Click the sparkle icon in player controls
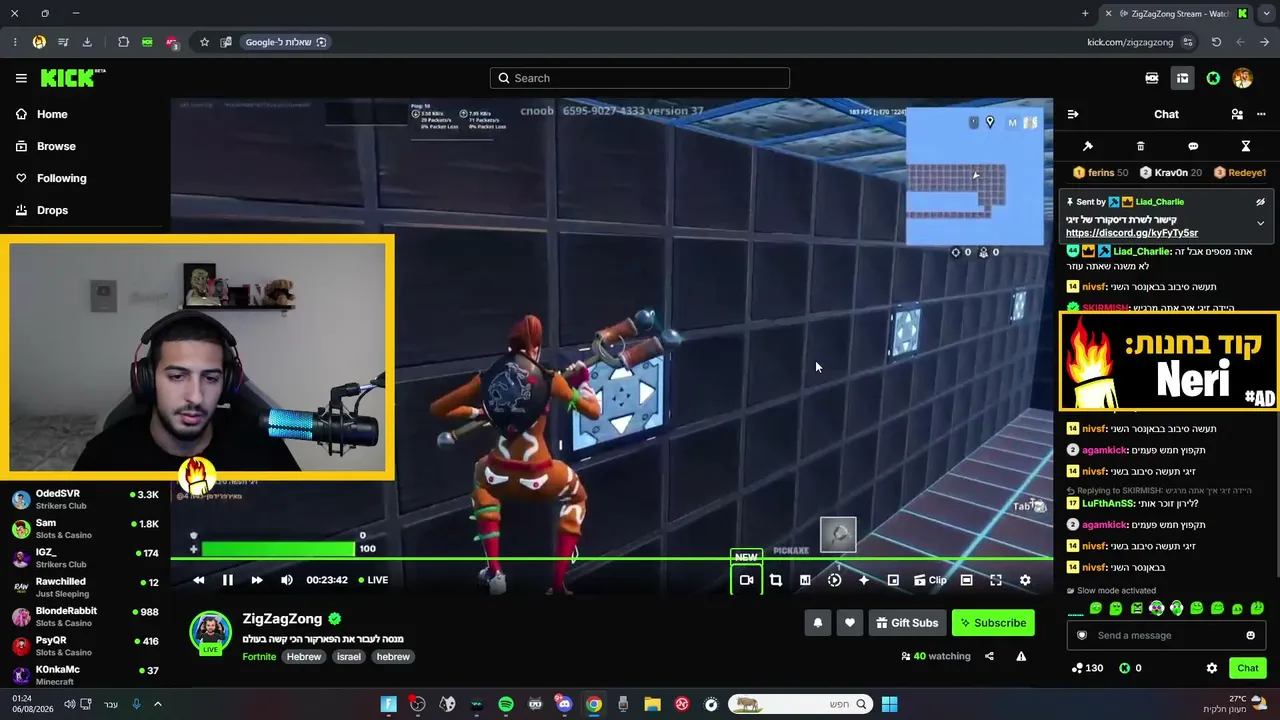Image resolution: width=1280 pixels, height=720 pixels. click(864, 580)
